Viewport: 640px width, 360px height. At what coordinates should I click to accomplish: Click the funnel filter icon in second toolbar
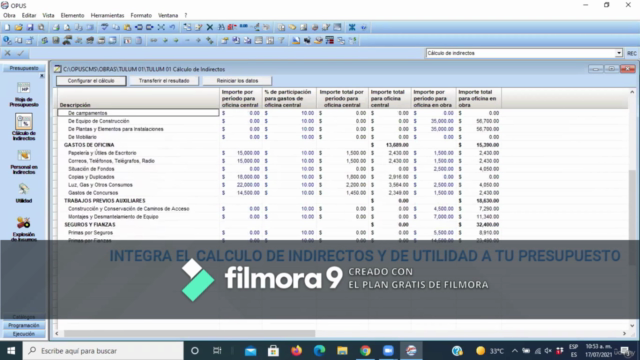281,40
